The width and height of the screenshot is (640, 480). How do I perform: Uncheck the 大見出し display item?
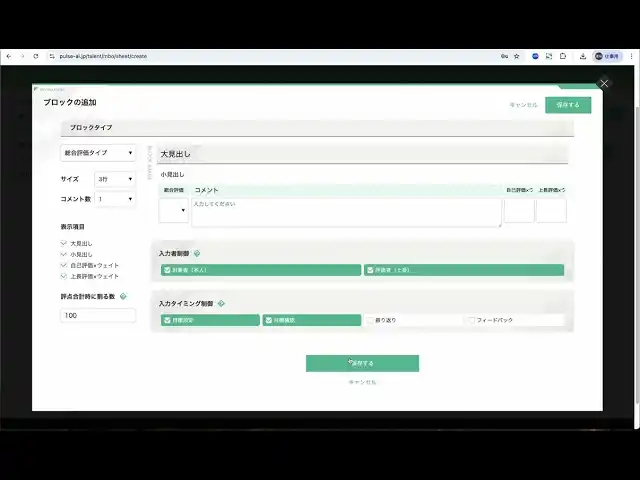64,243
